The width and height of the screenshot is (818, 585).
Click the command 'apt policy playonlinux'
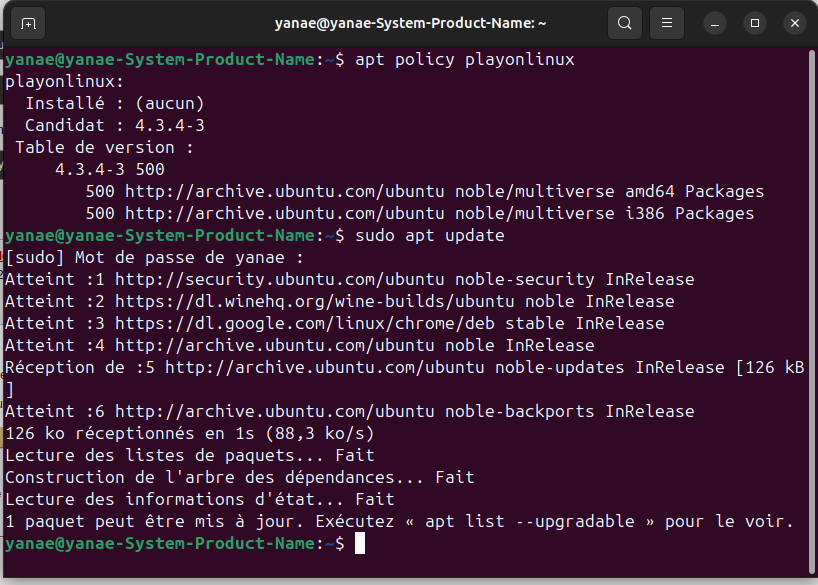tap(464, 59)
